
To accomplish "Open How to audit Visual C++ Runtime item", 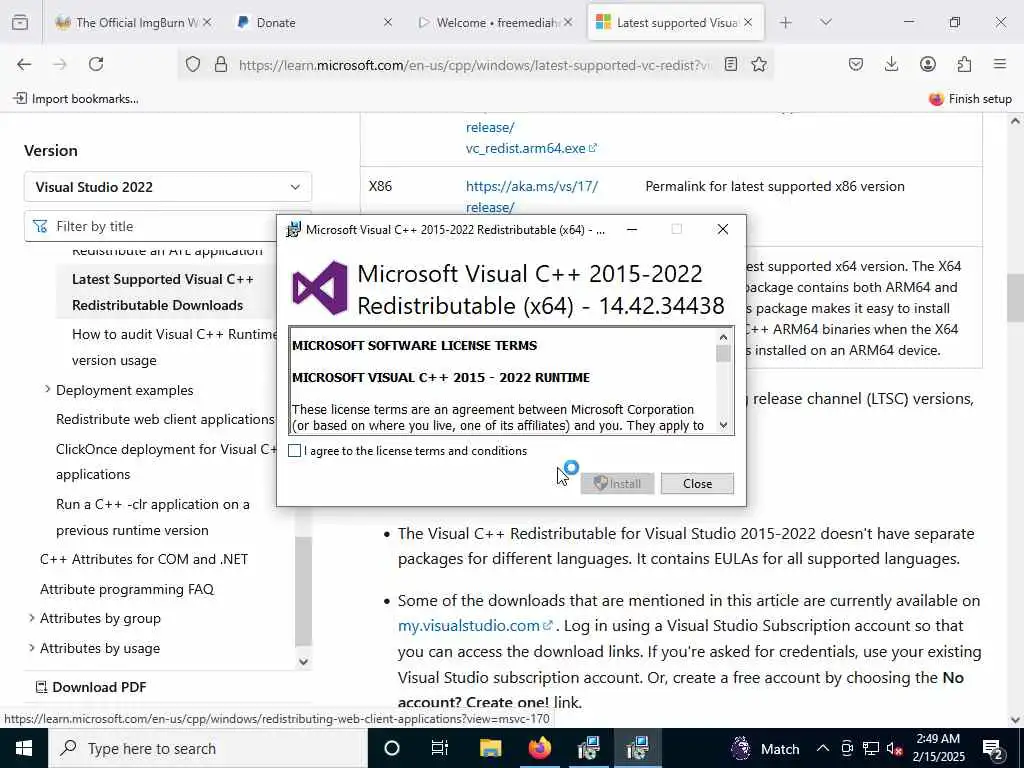I will point(174,347).
